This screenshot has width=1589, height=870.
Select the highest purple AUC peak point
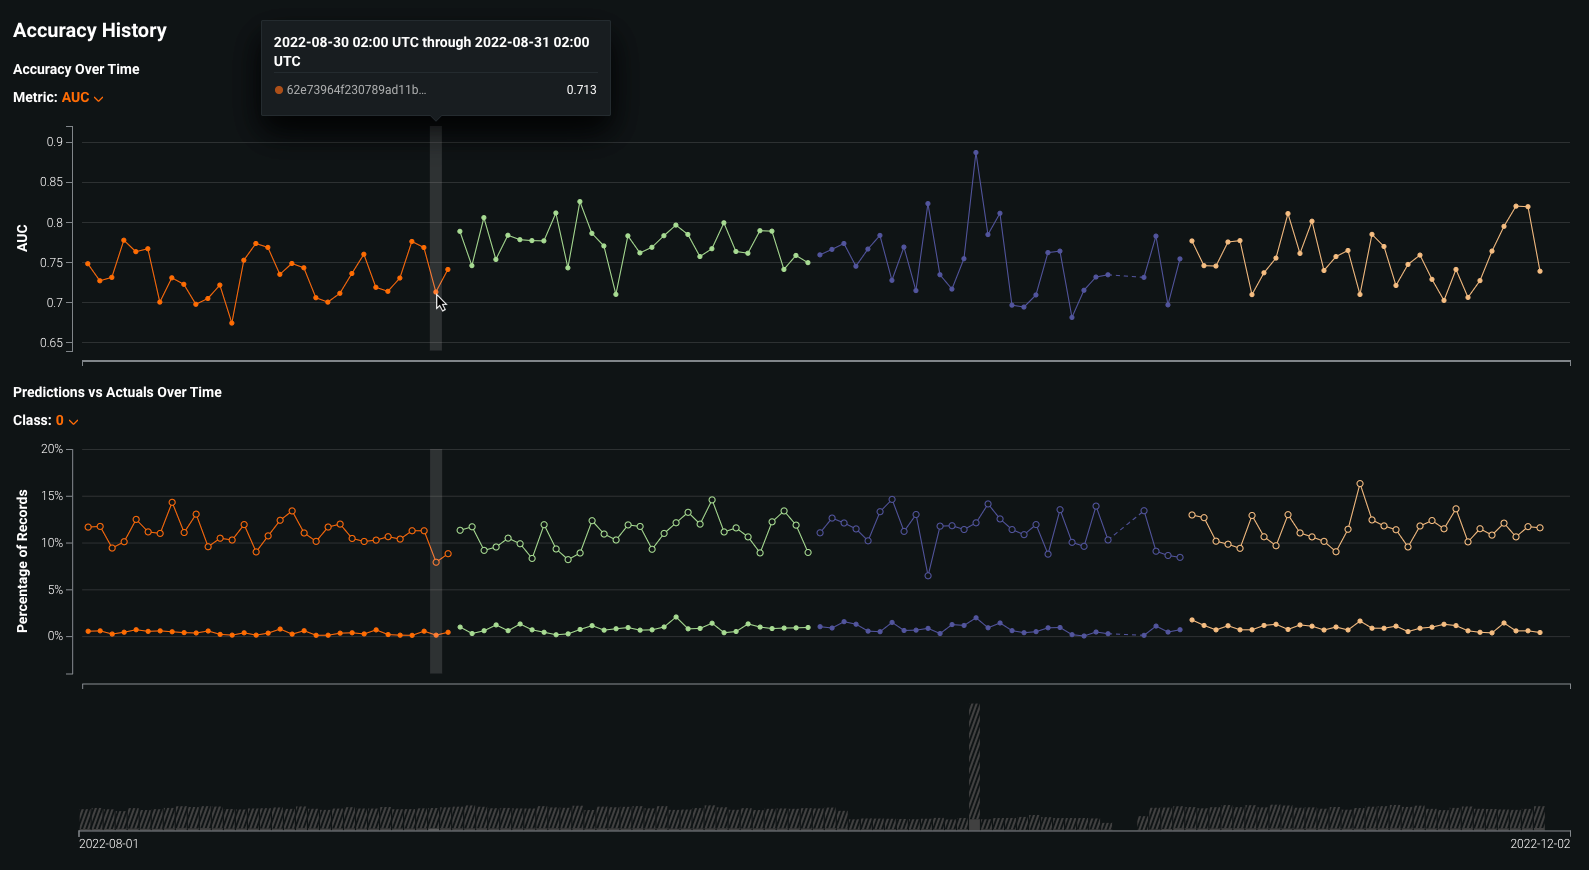pyautogui.click(x=975, y=153)
